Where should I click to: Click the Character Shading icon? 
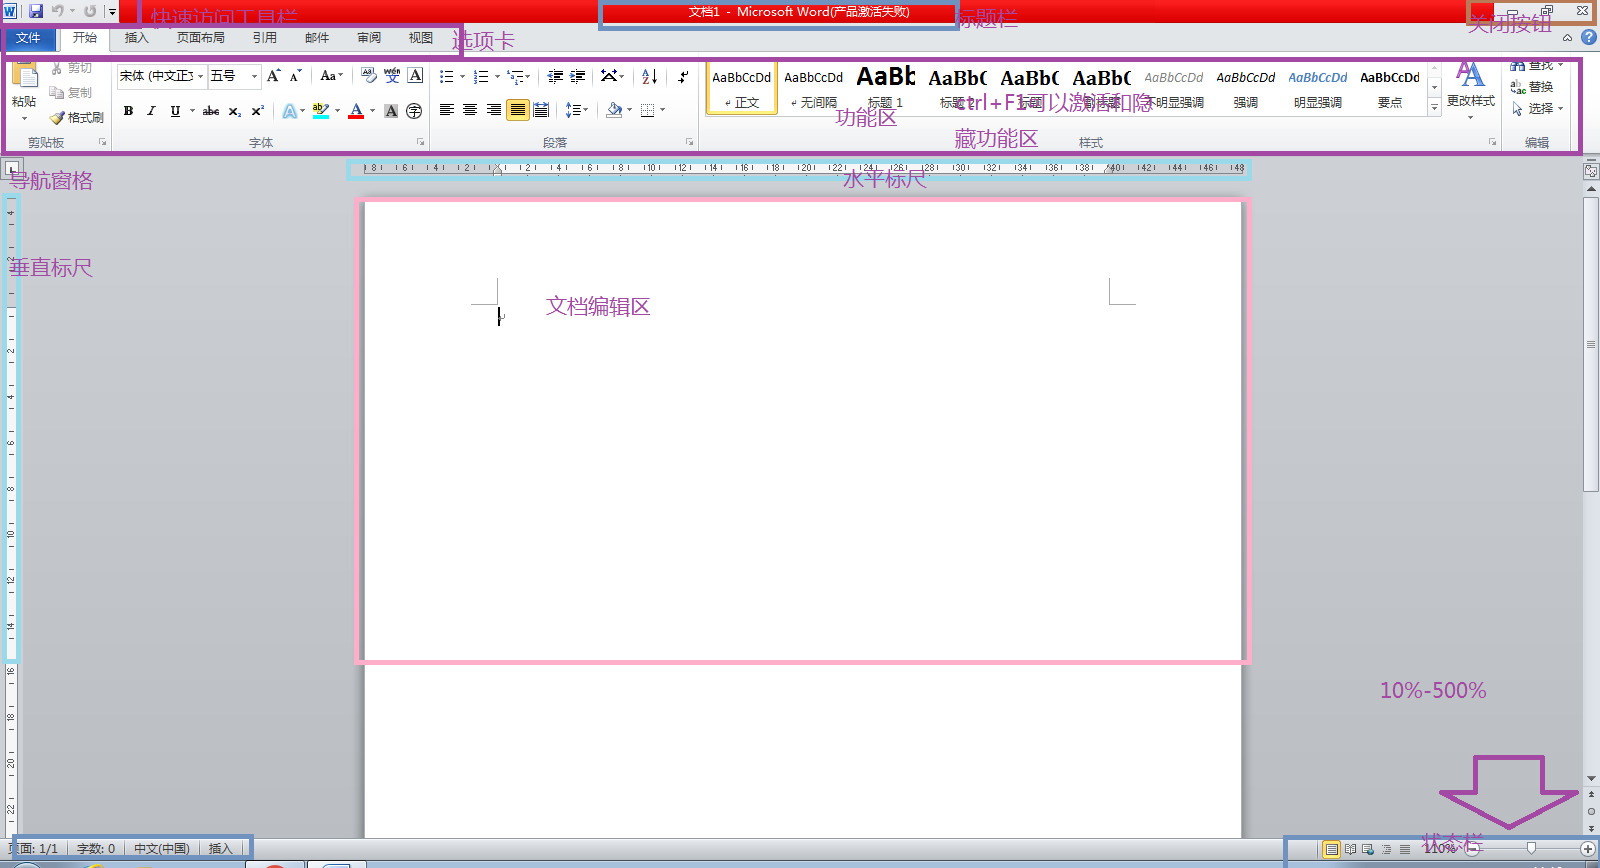point(391,111)
